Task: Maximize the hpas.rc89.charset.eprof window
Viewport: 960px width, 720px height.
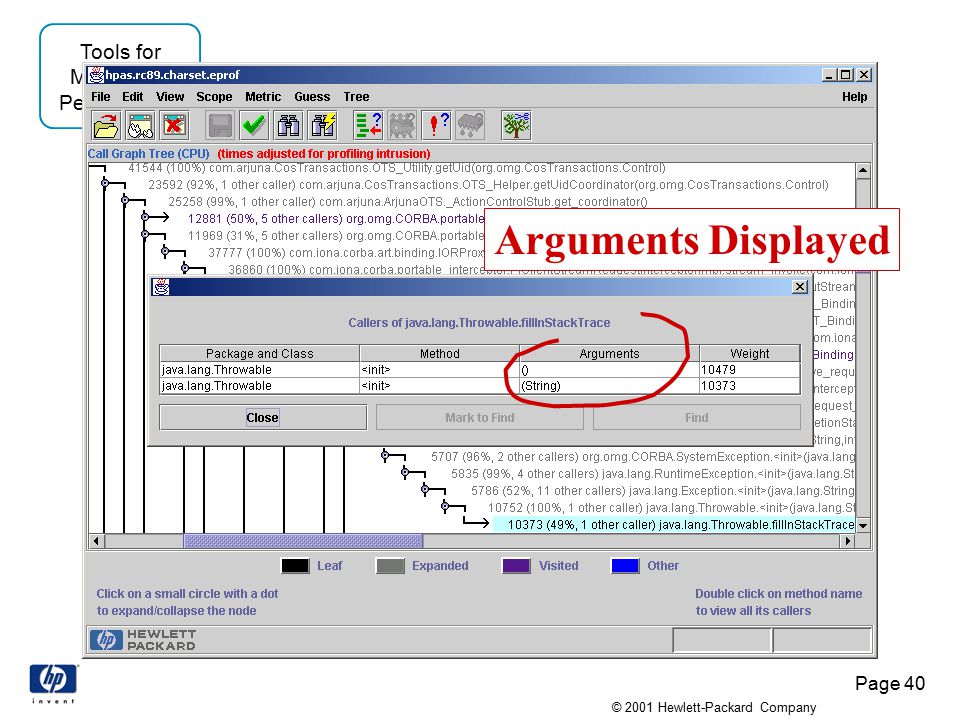Action: tap(846, 75)
